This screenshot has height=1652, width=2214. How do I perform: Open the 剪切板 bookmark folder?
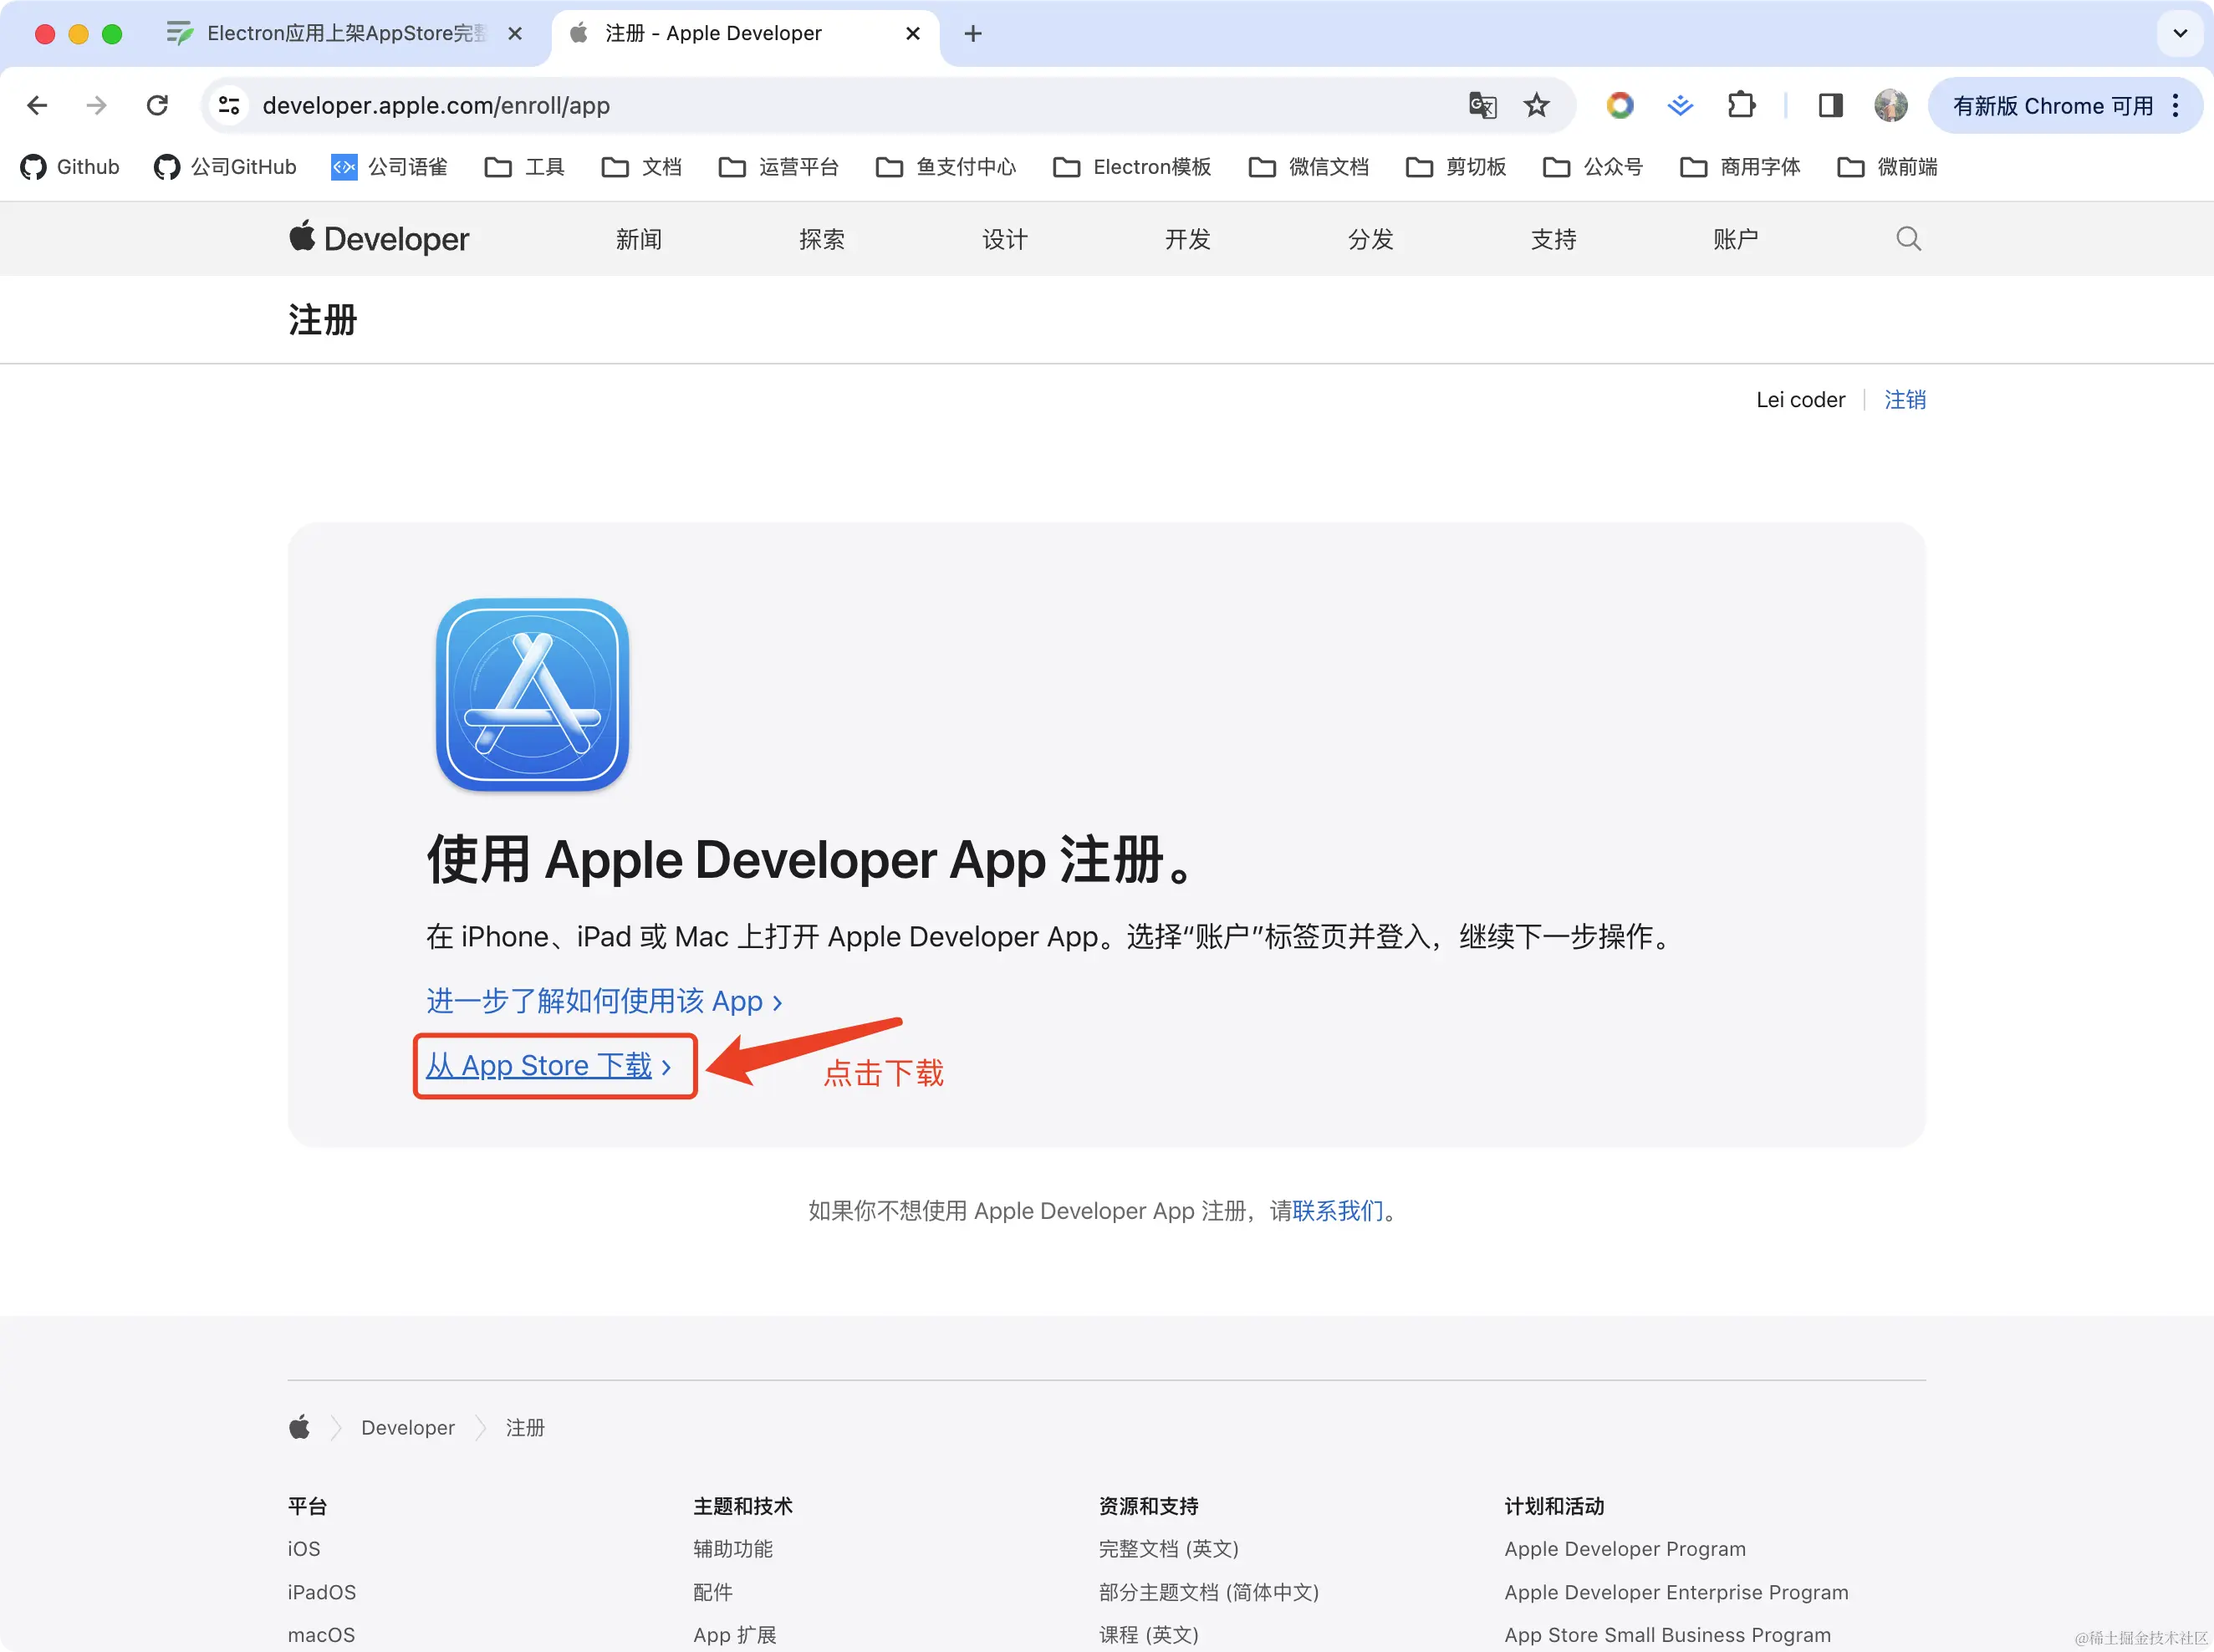click(x=1456, y=167)
